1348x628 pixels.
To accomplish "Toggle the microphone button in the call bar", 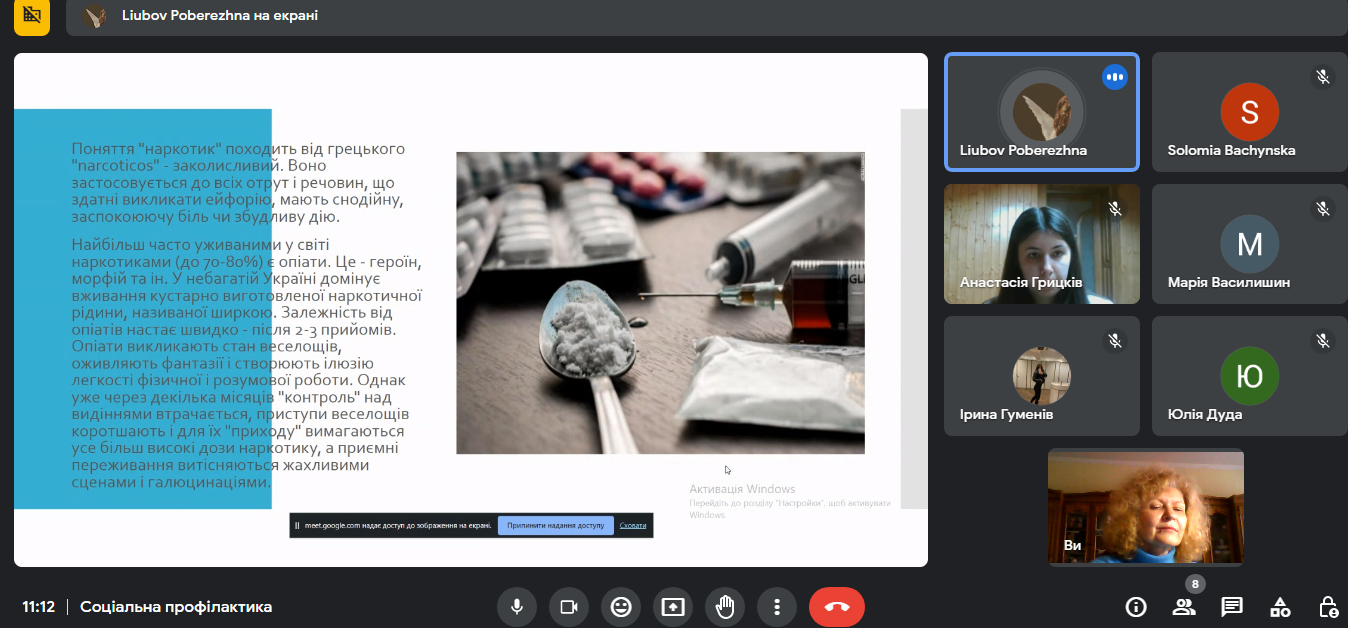I will (x=517, y=607).
